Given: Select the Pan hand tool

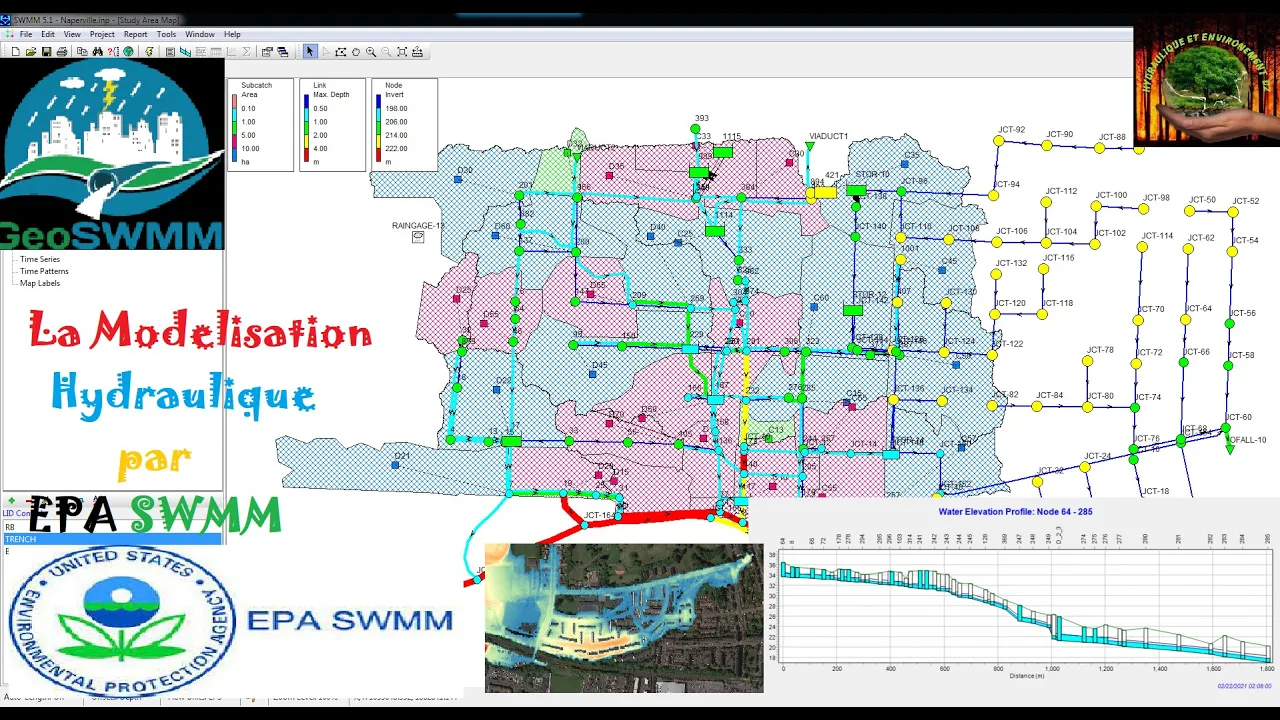Looking at the screenshot, I should [x=356, y=51].
